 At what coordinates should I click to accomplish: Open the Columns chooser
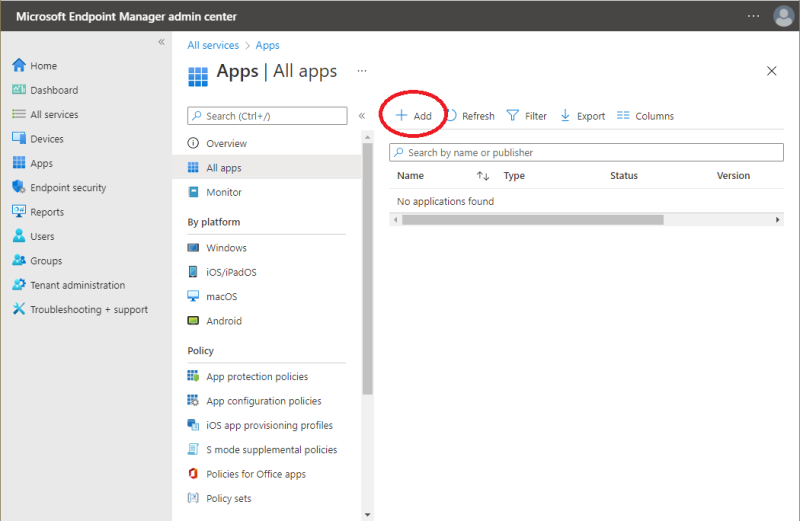coord(645,116)
